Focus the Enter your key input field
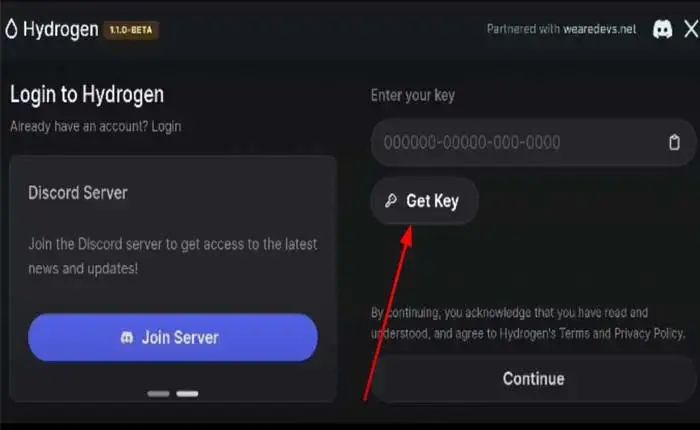This screenshot has width=700, height=430. pyautogui.click(x=533, y=142)
